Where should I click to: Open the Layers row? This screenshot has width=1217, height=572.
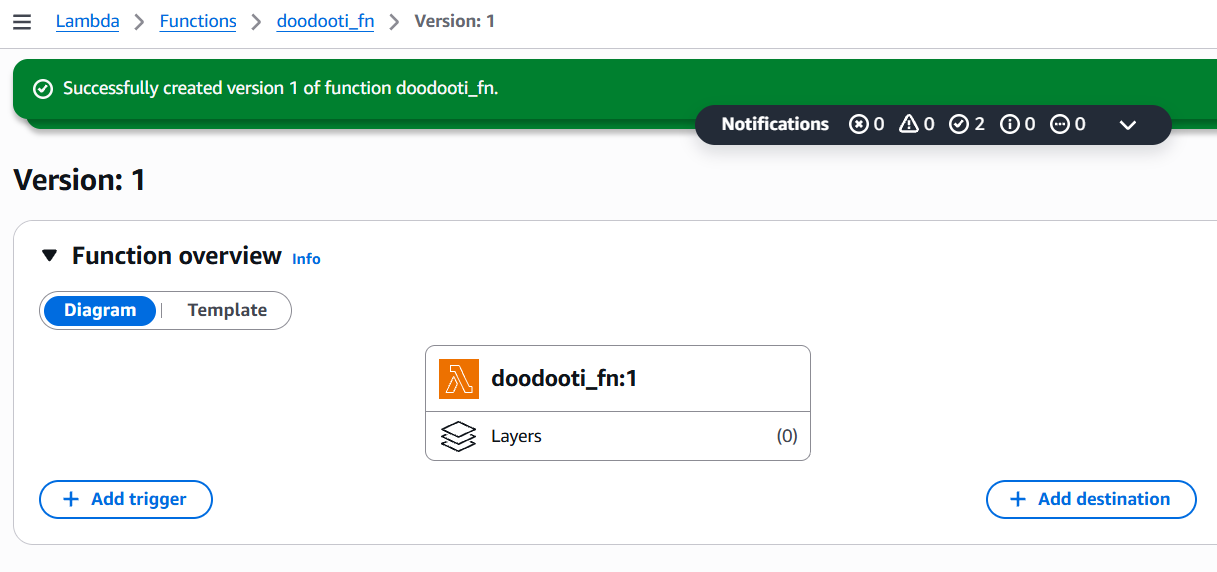pos(618,436)
